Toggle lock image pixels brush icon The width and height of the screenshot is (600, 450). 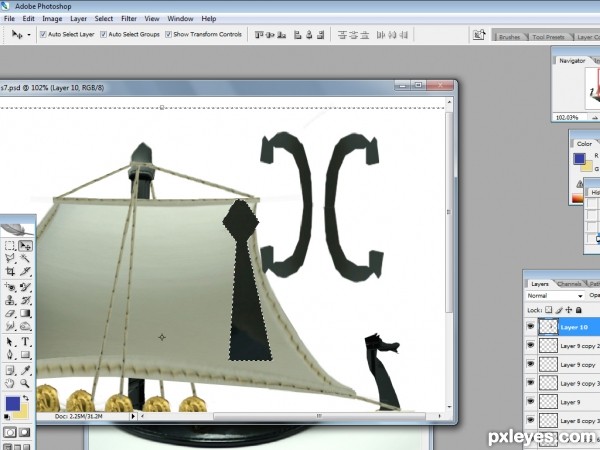pyautogui.click(x=559, y=310)
